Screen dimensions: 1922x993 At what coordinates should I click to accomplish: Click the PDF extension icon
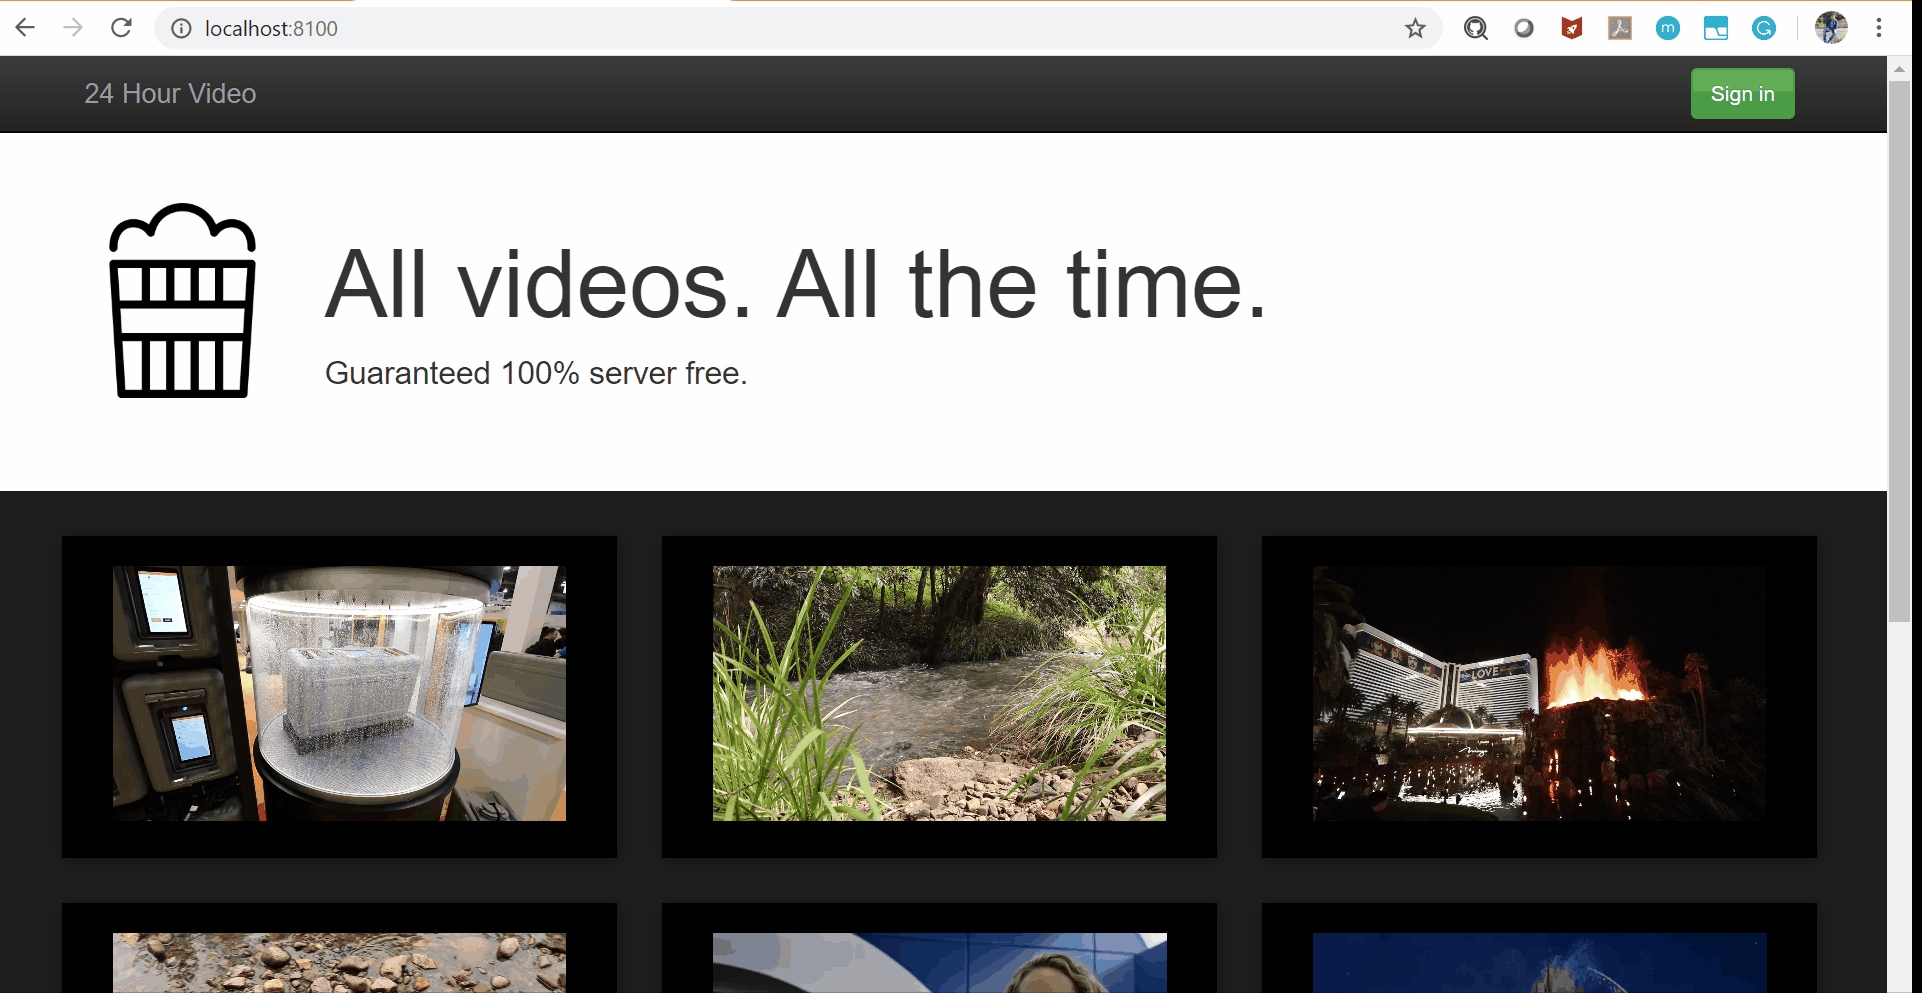coord(1619,29)
